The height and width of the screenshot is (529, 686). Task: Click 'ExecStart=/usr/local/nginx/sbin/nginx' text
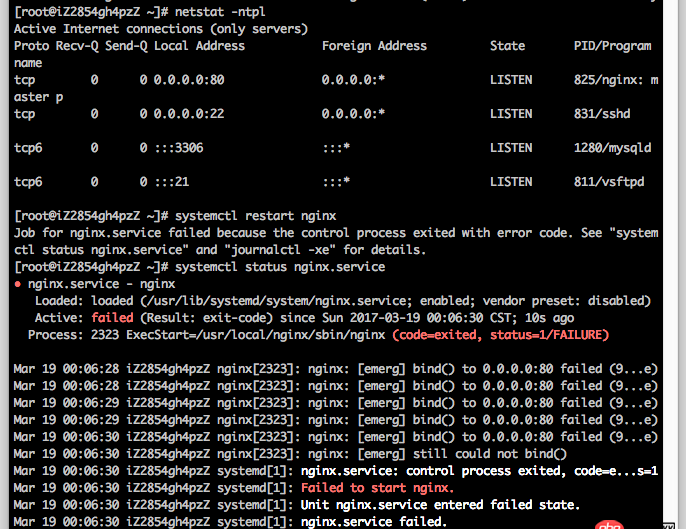pos(256,335)
